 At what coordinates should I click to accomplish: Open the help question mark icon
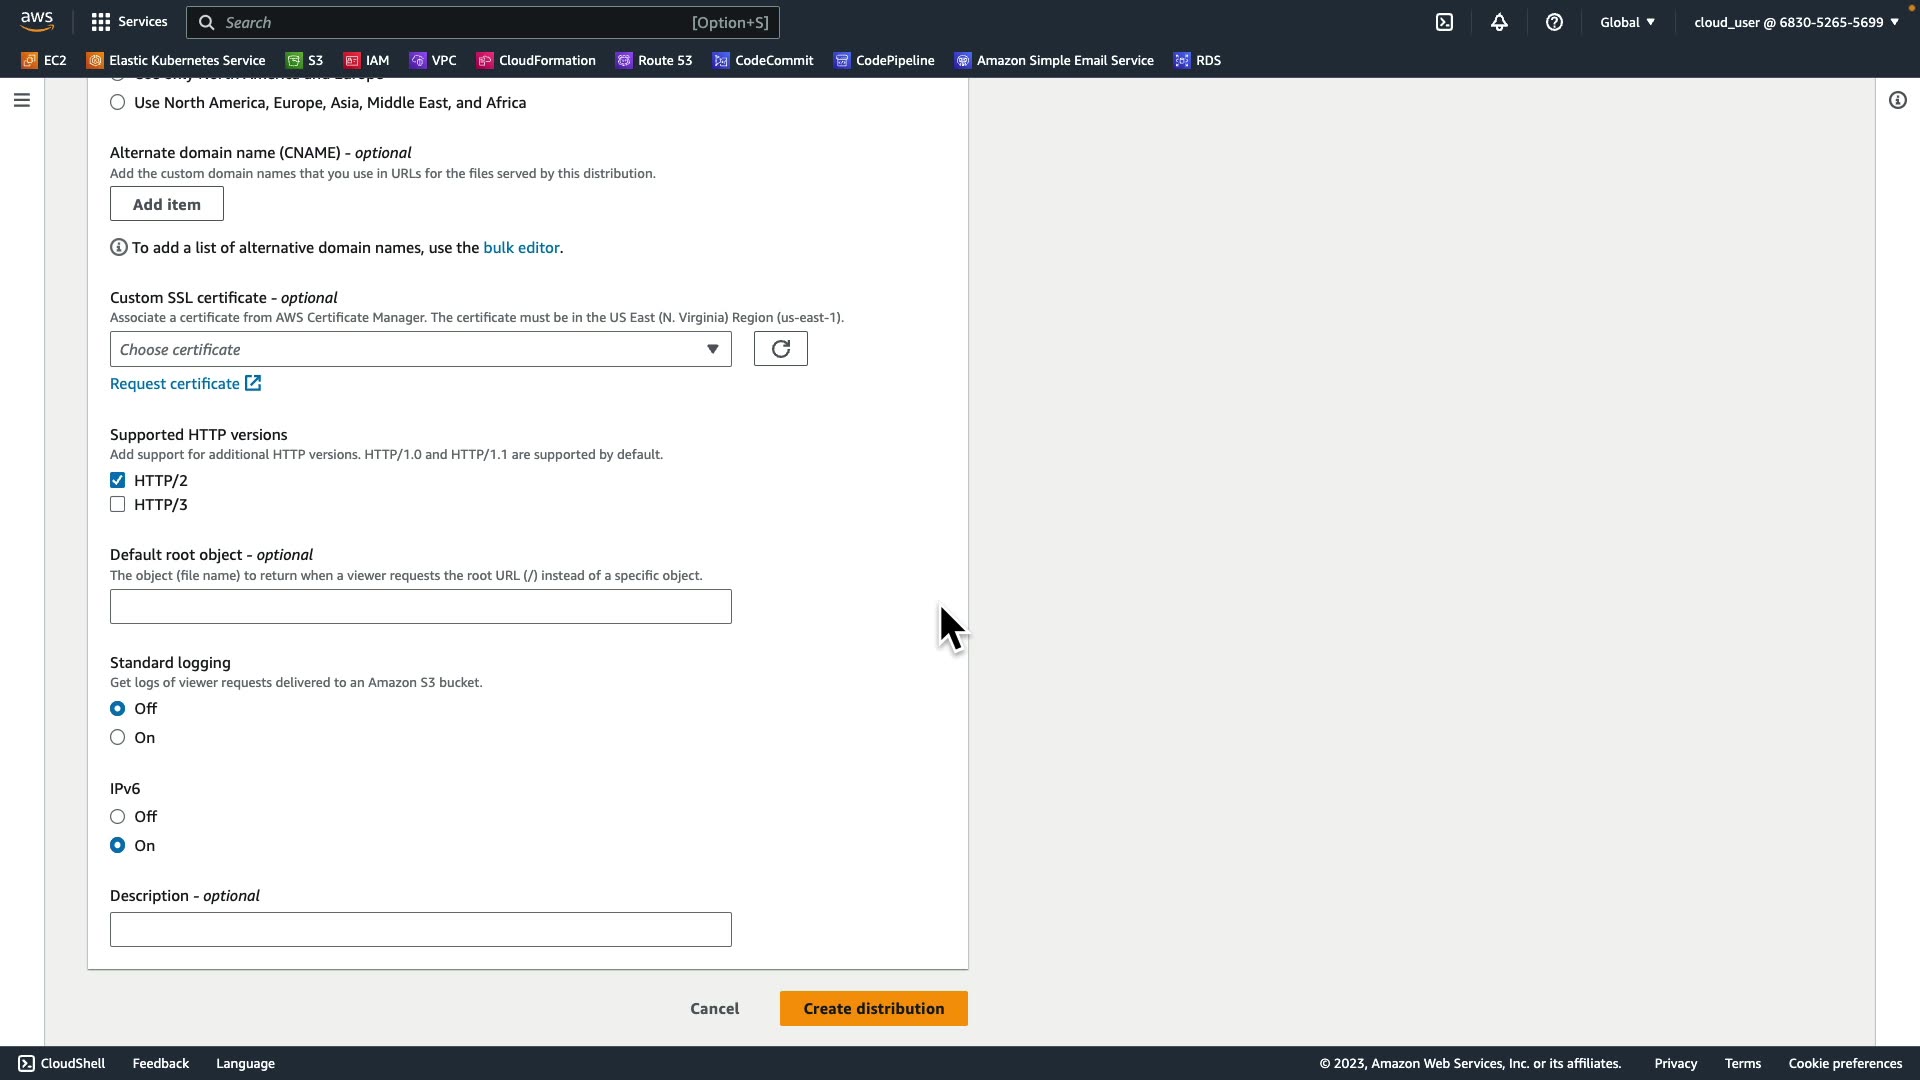point(1554,22)
